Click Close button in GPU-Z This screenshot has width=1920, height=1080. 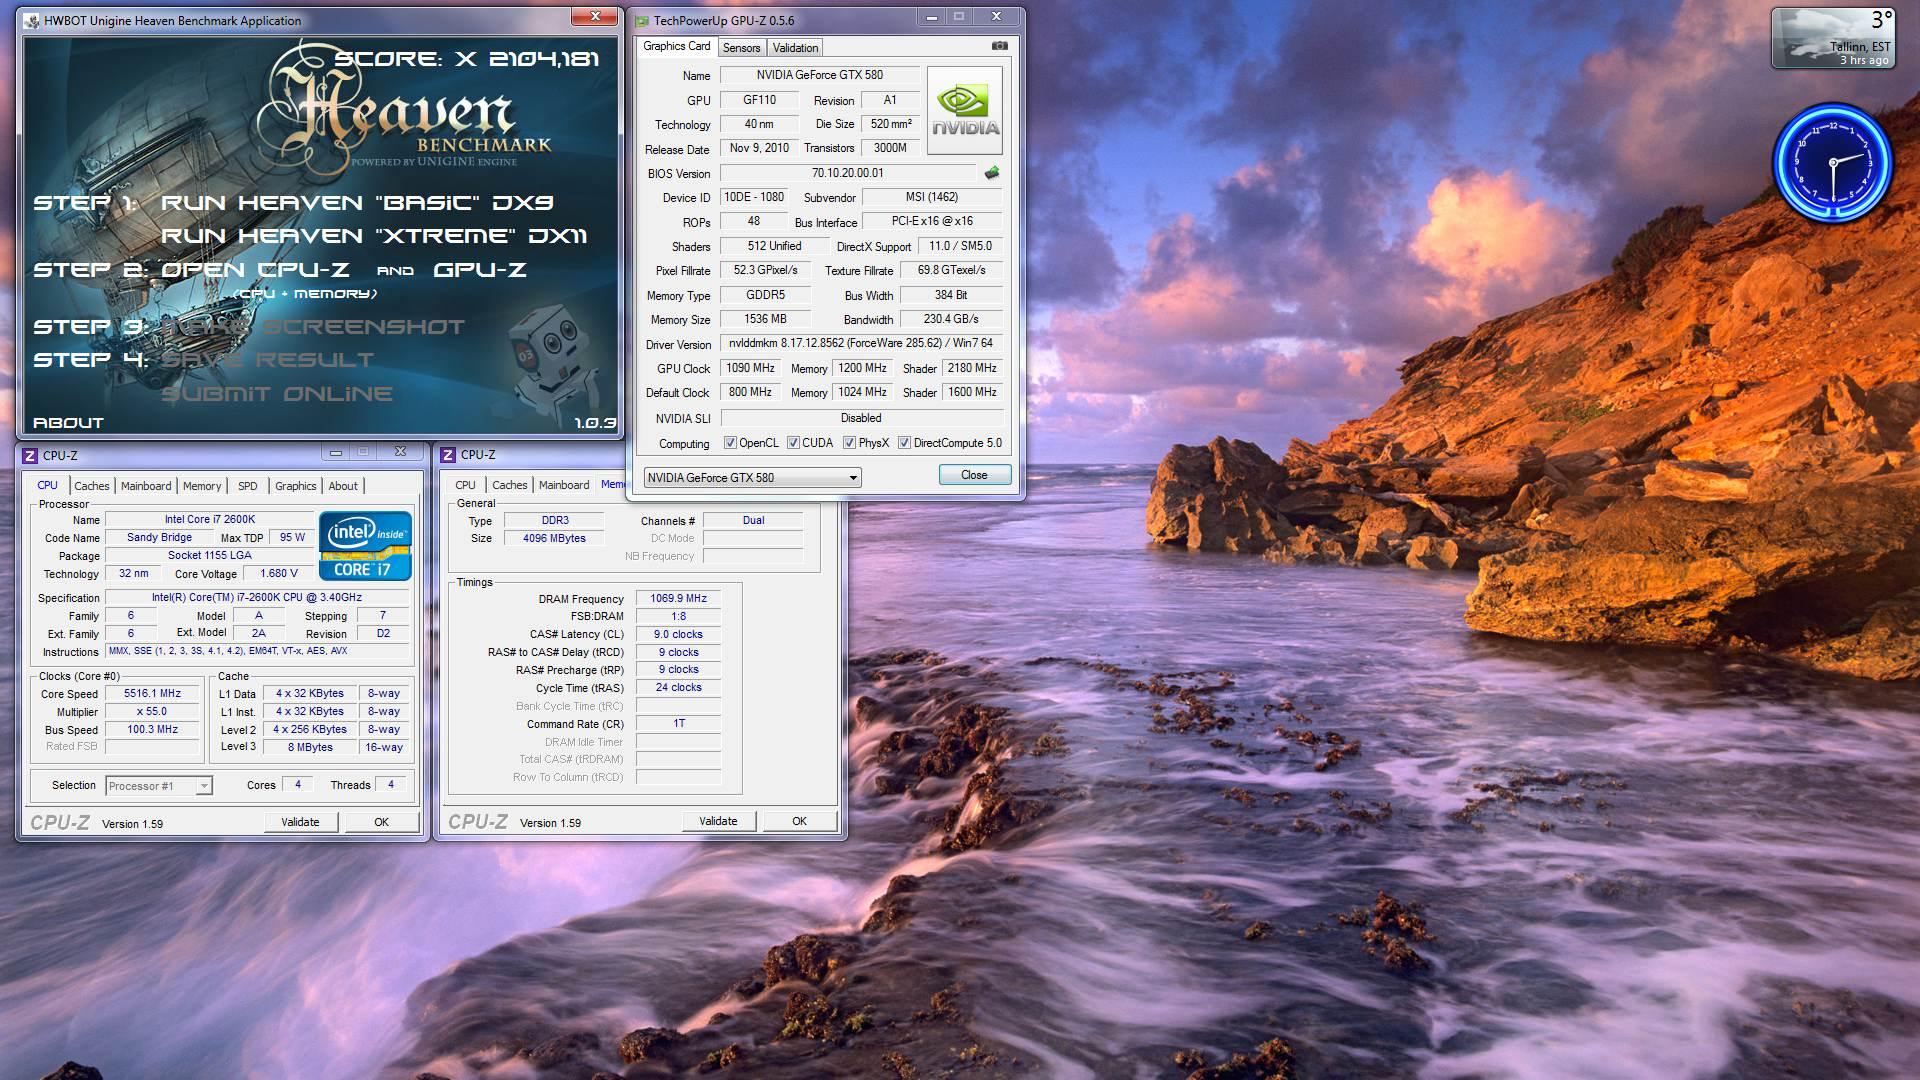click(974, 475)
